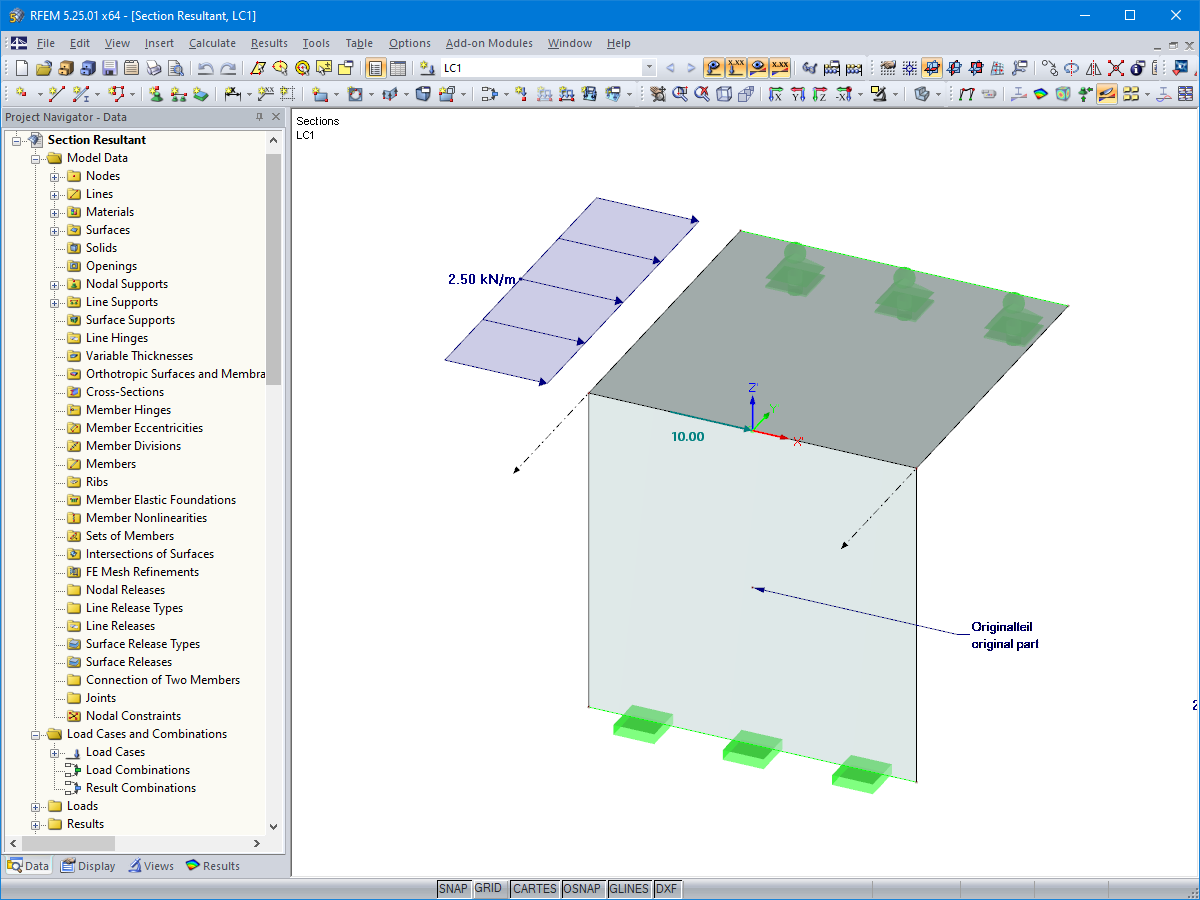
Task: Expand the Load Cases tree node
Action: pyautogui.click(x=55, y=752)
